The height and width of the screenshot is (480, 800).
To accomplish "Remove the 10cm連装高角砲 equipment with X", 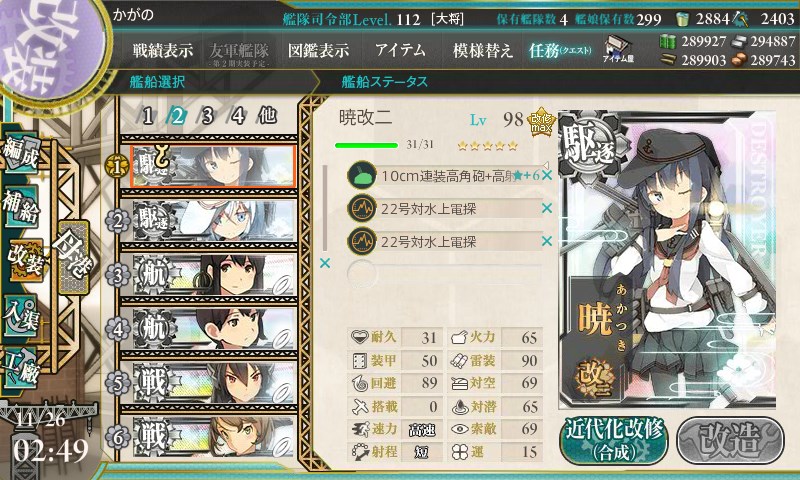I will [x=547, y=175].
